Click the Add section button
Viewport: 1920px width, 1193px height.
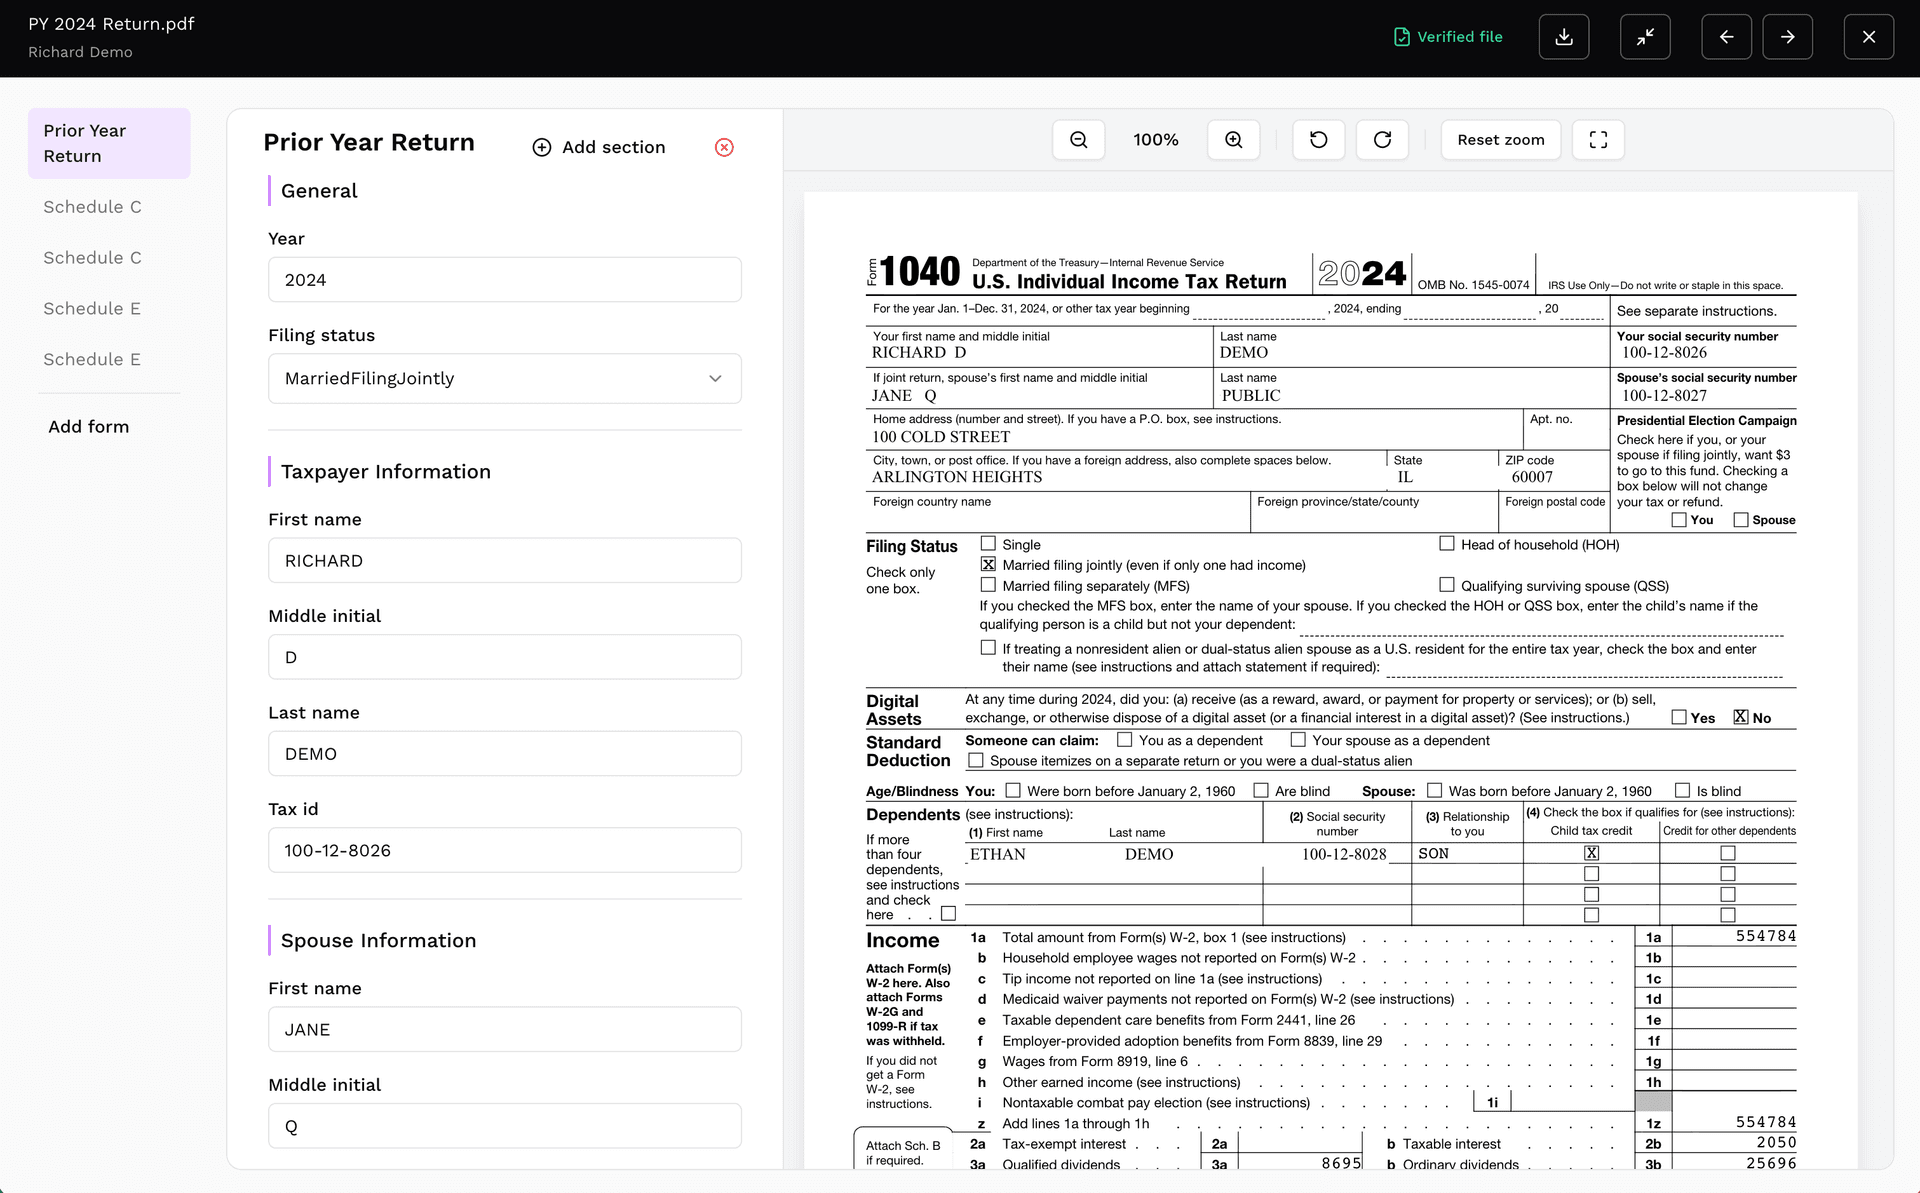pos(599,148)
